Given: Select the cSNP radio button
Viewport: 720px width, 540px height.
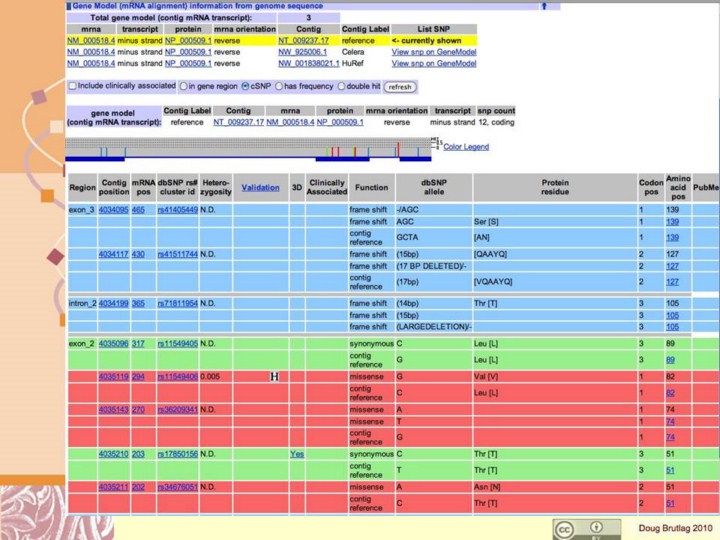Looking at the screenshot, I should [x=245, y=86].
